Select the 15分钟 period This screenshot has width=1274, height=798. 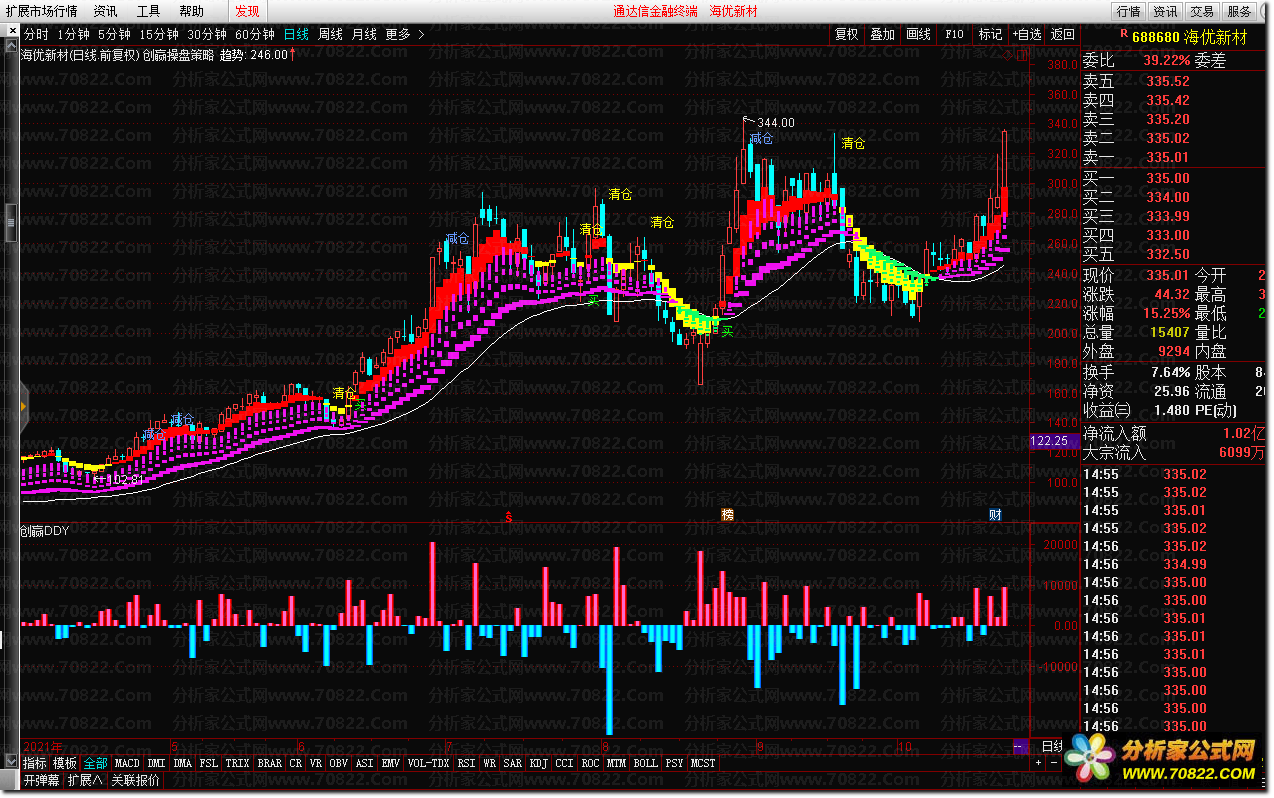click(159, 34)
